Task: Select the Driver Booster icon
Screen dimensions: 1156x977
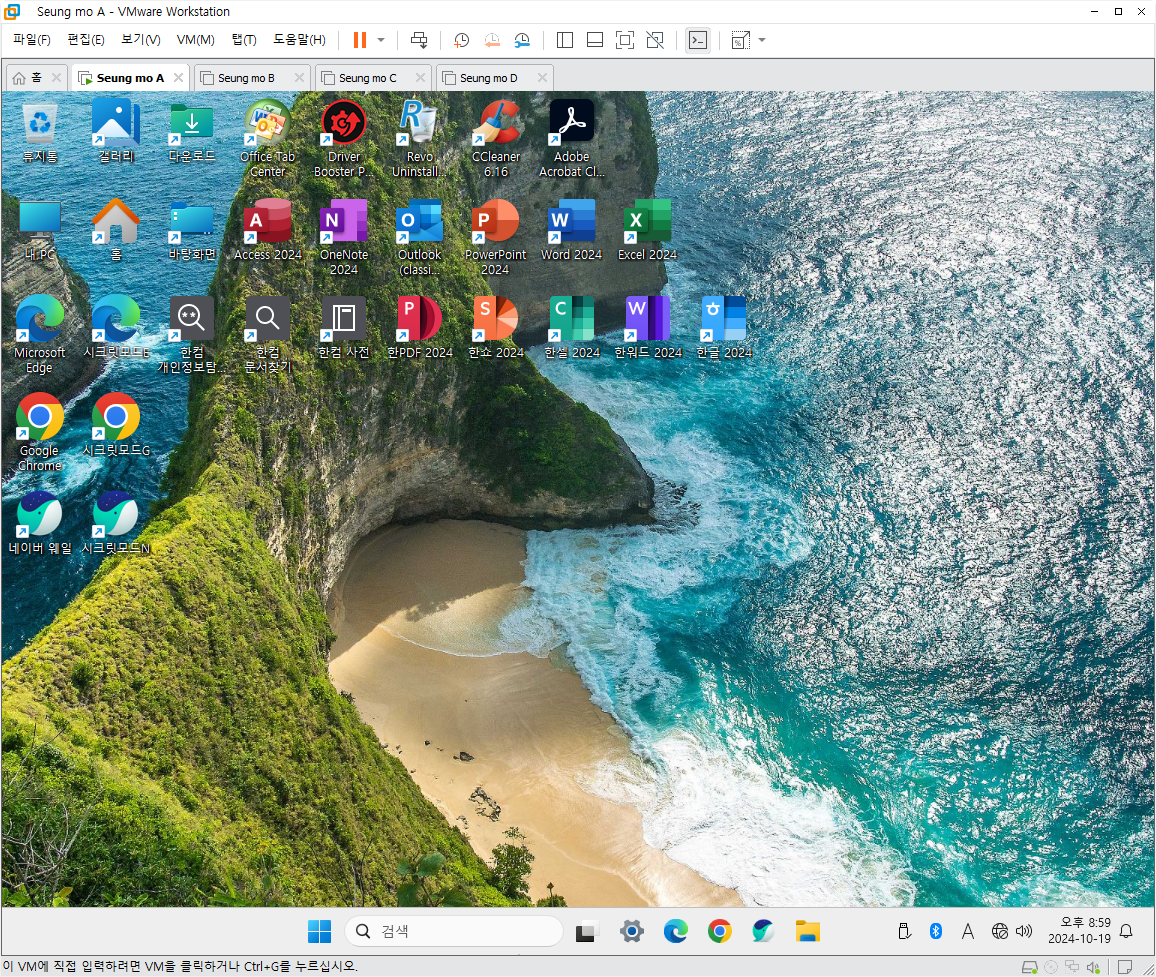Action: click(x=344, y=139)
